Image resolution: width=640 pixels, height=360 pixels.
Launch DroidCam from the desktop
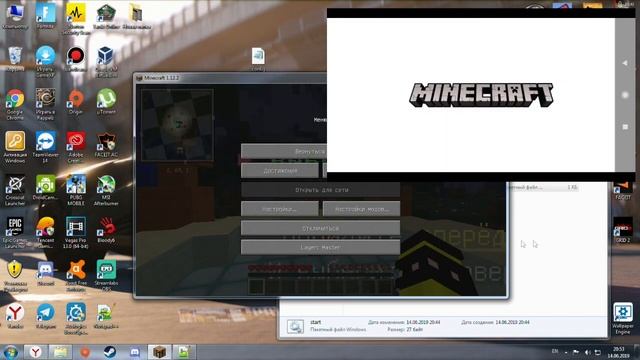click(x=45, y=187)
